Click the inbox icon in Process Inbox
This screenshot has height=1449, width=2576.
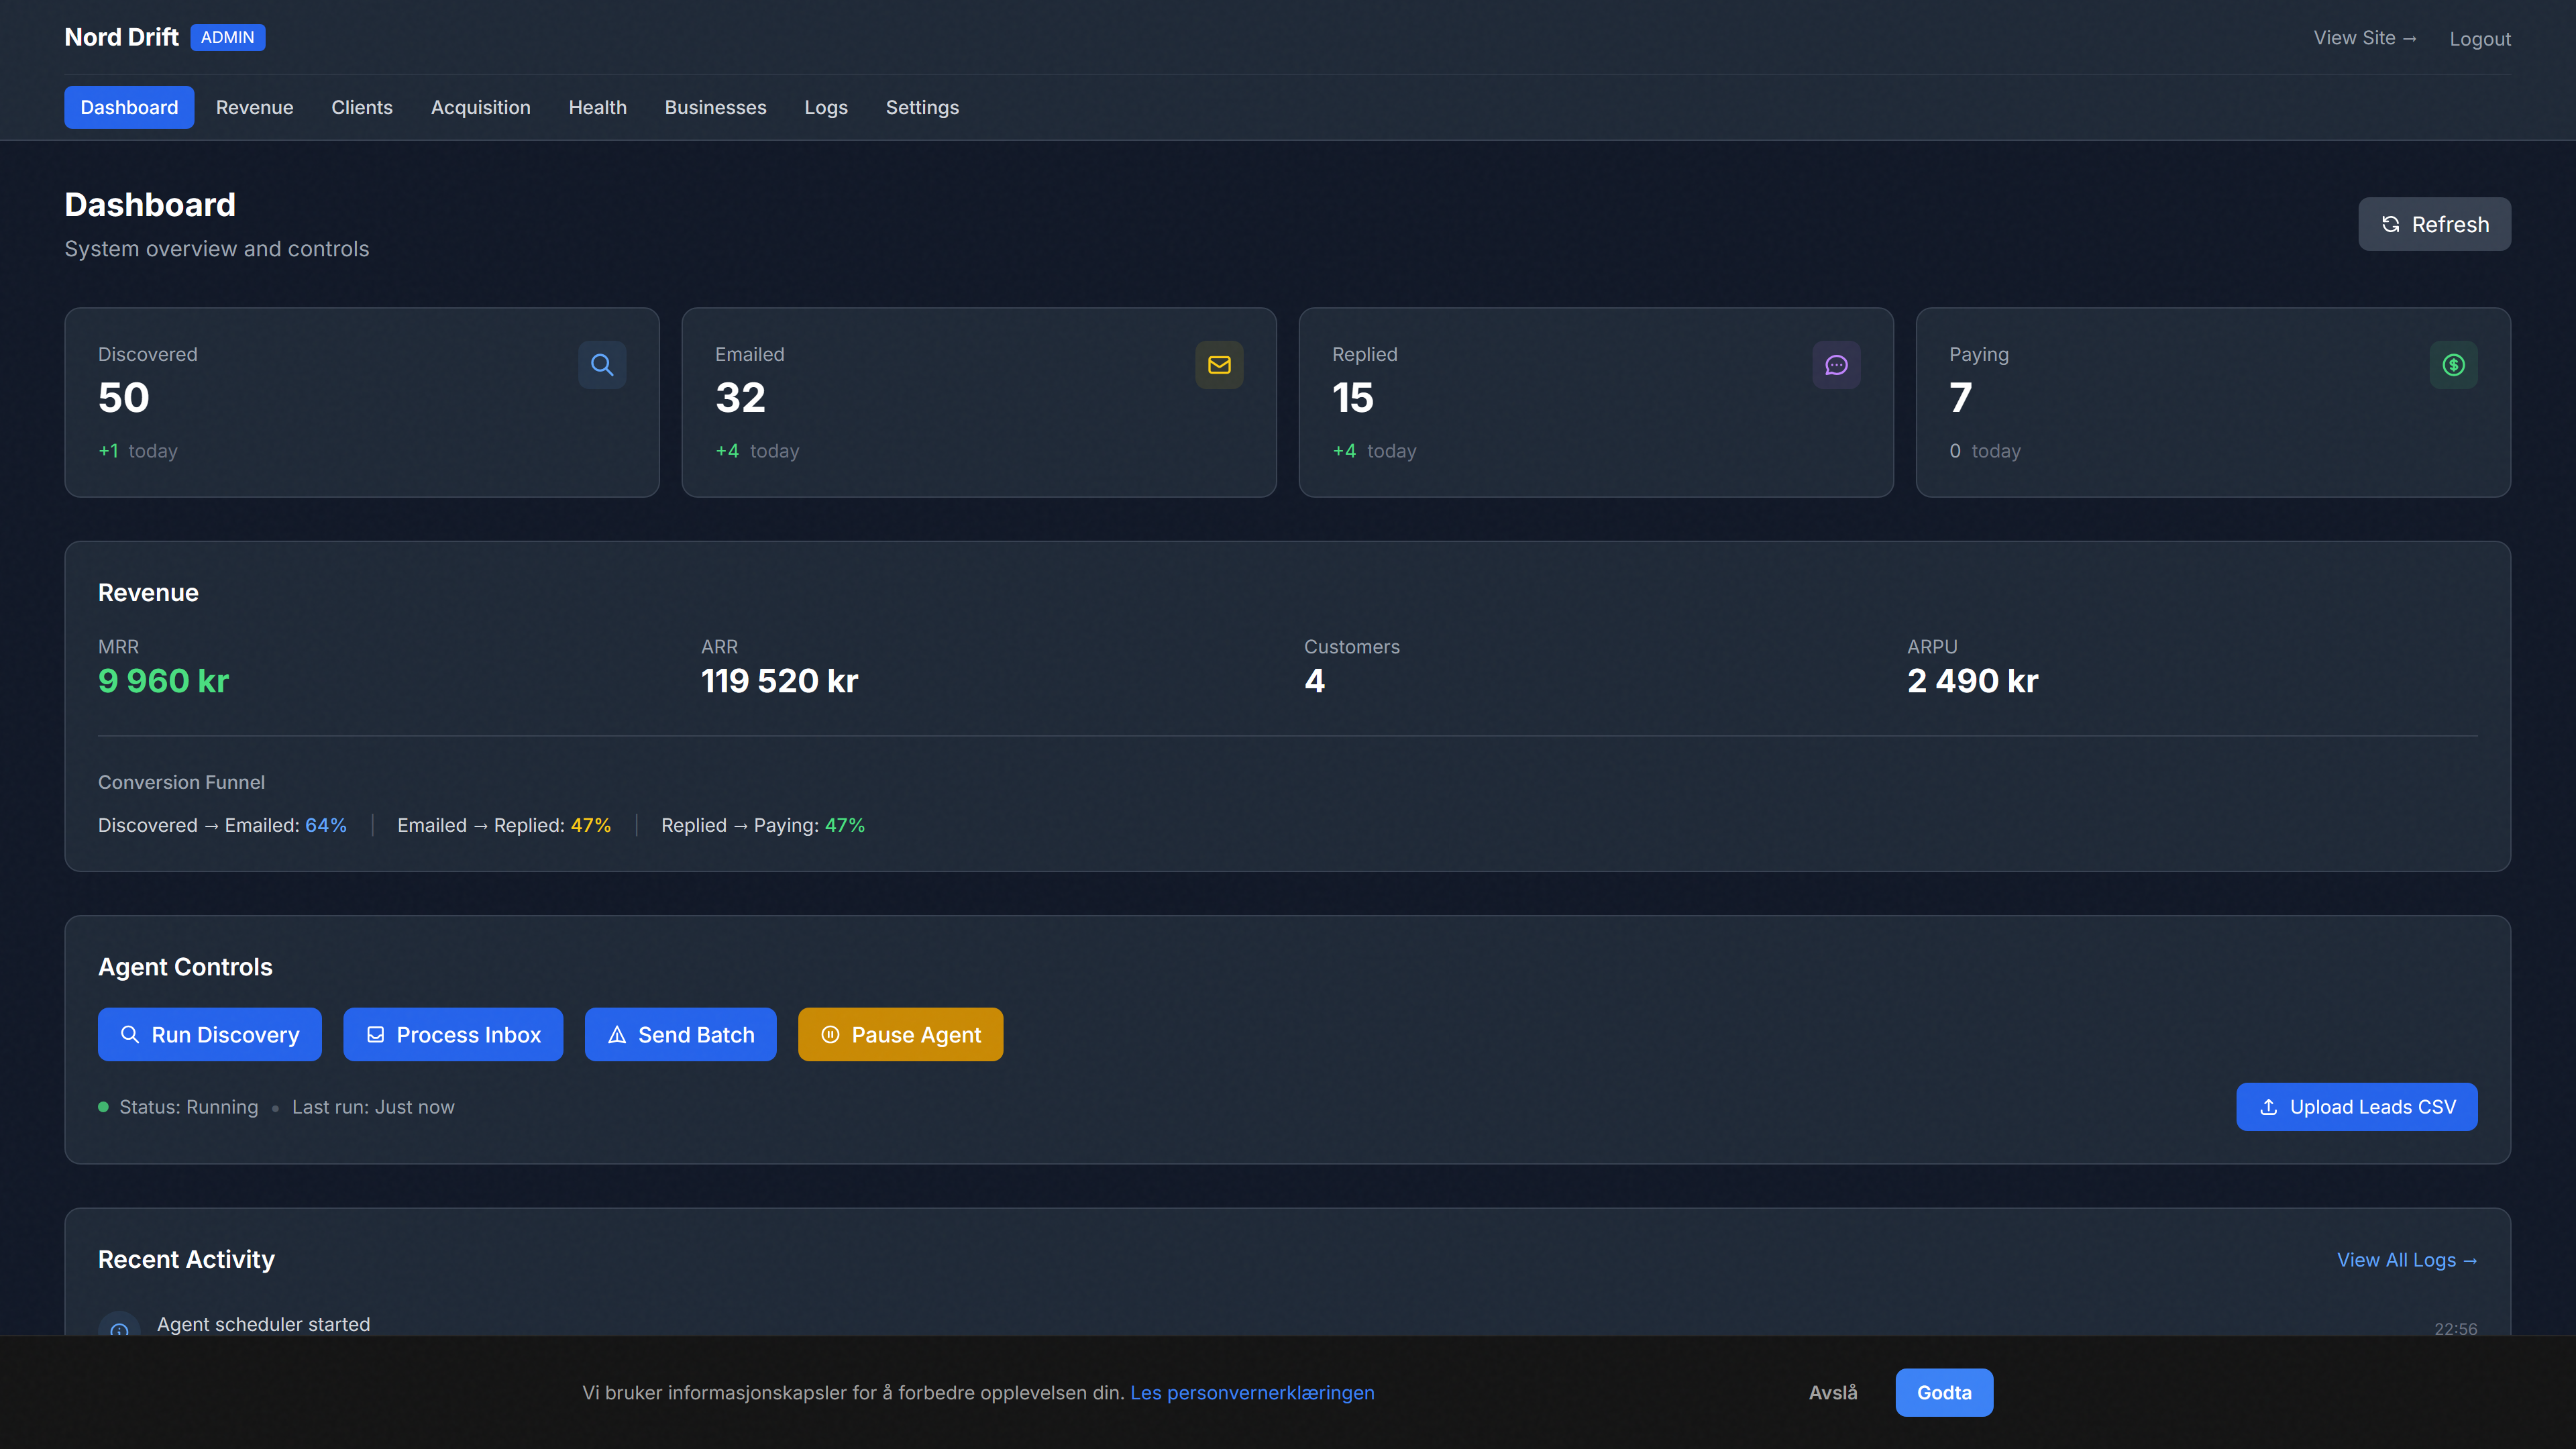pyautogui.click(x=376, y=1035)
